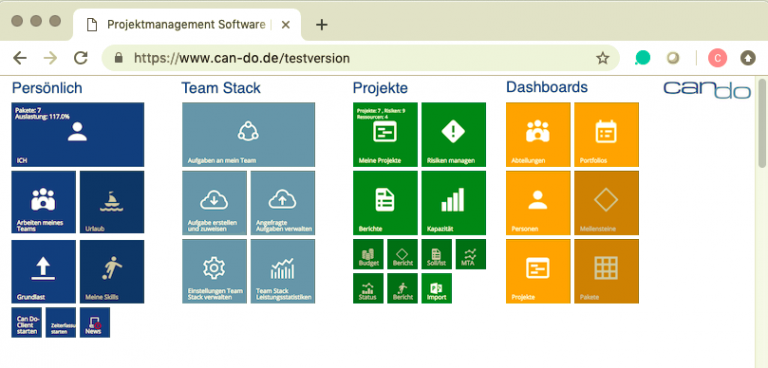Image resolution: width=768 pixels, height=368 pixels.
Task: Open a new browser tab
Action: 321,25
